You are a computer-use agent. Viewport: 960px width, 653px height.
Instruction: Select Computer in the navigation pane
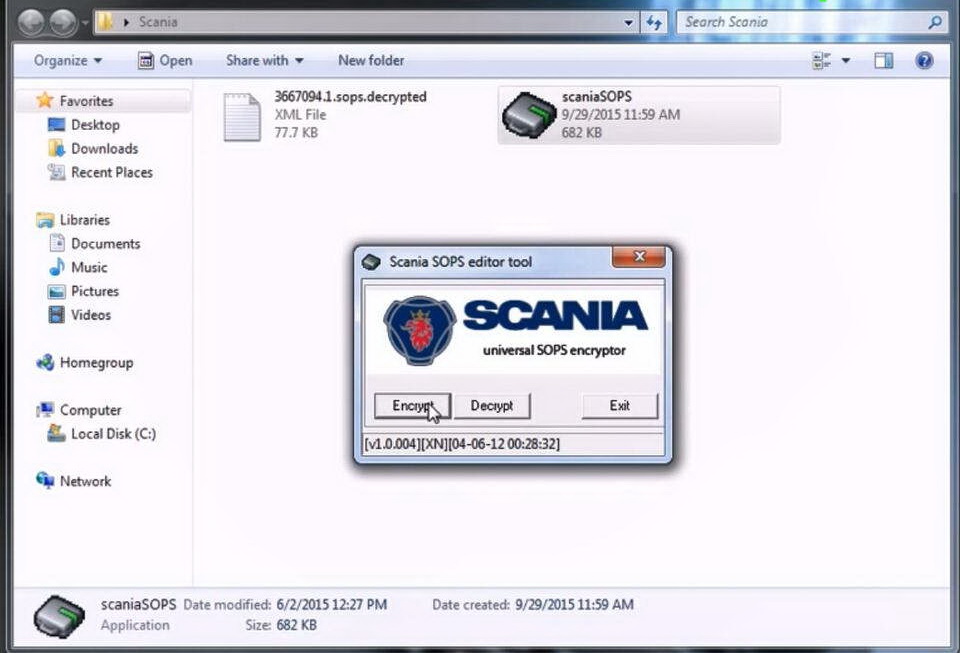91,410
